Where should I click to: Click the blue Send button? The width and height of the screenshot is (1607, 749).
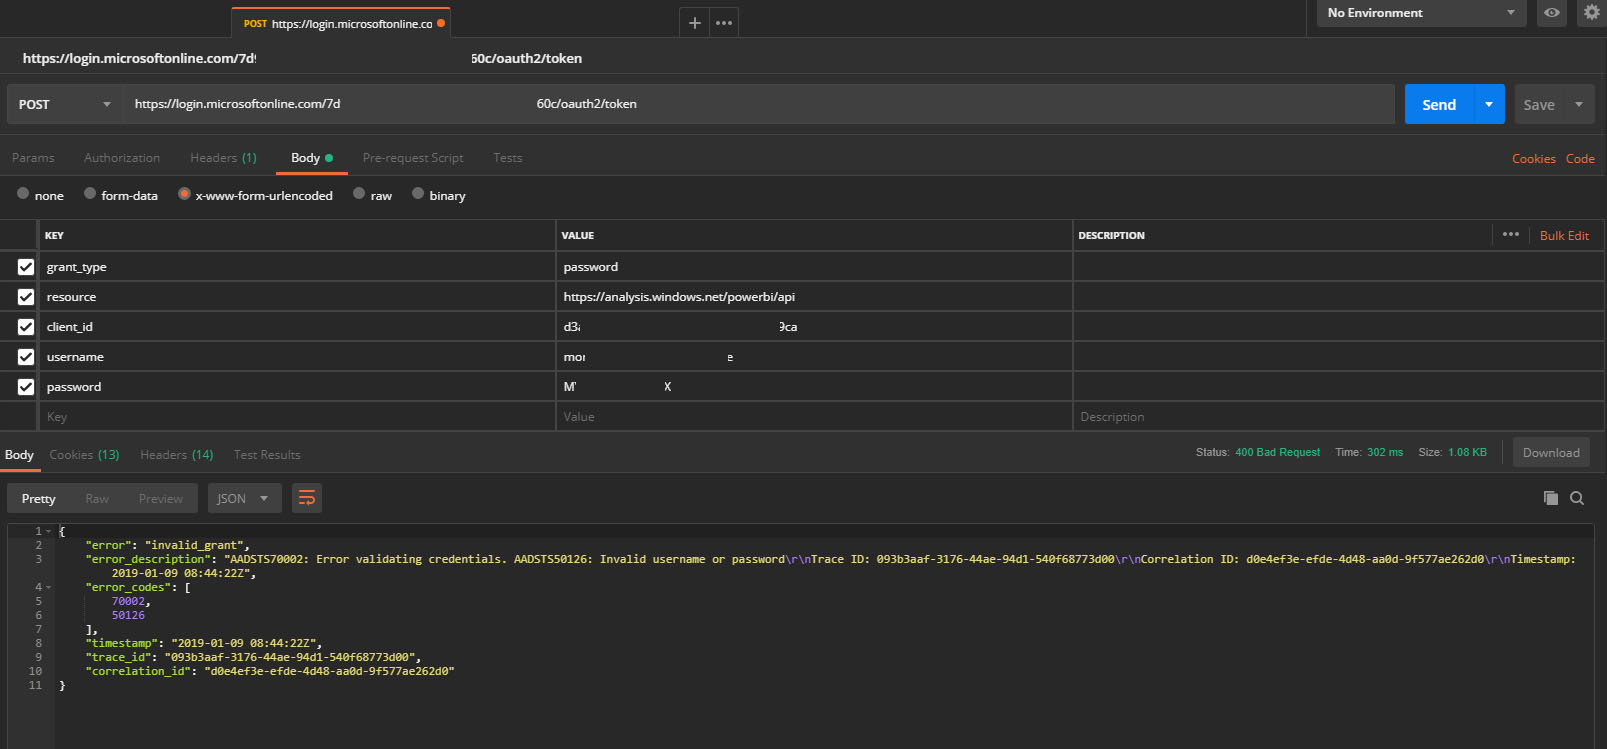[1439, 104]
